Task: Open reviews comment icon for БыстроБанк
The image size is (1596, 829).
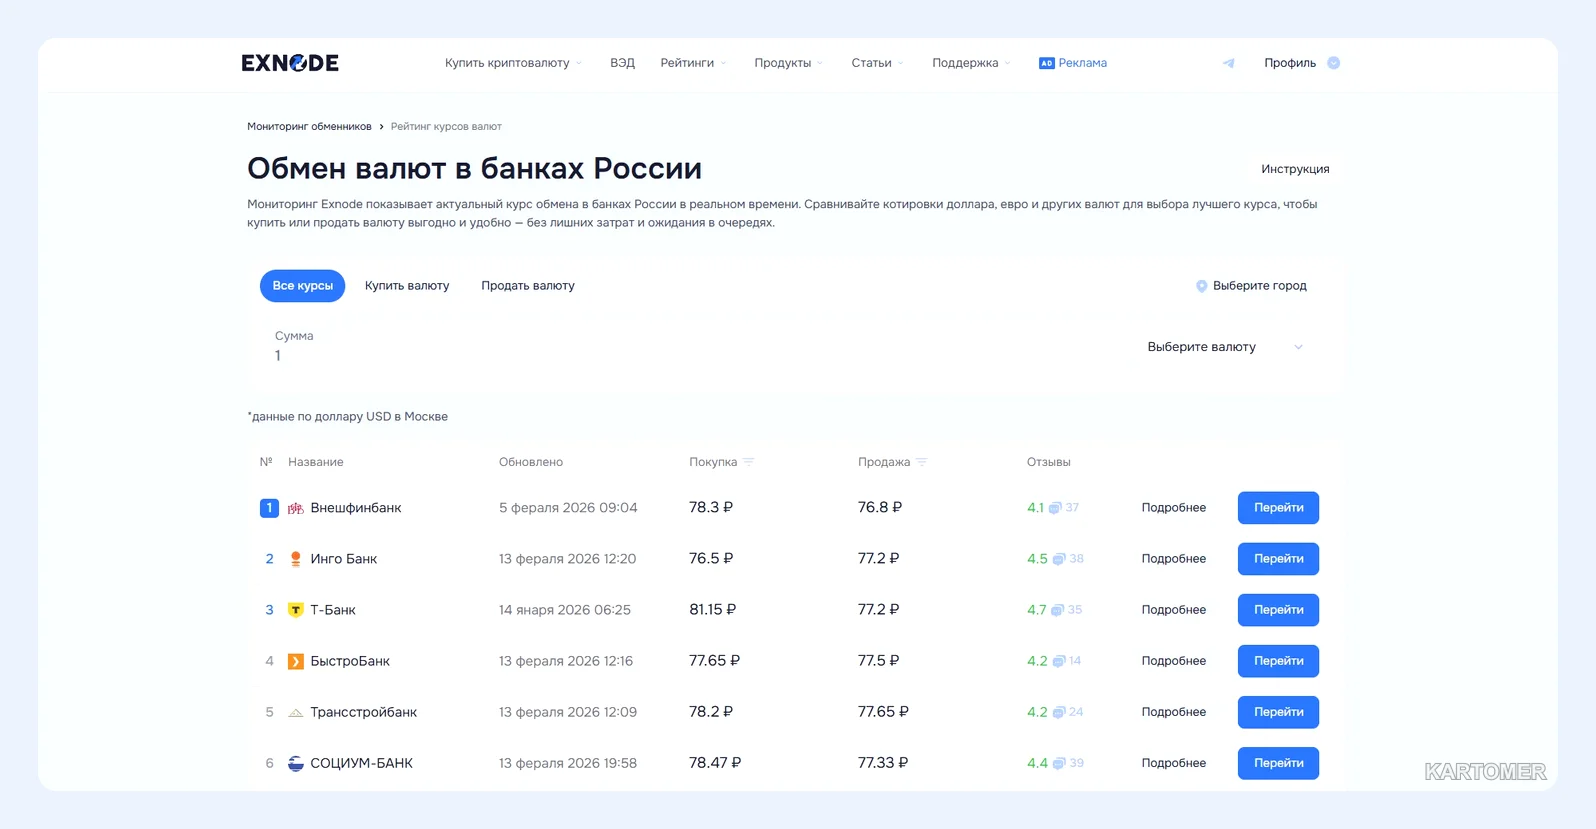Action: coord(1058,661)
